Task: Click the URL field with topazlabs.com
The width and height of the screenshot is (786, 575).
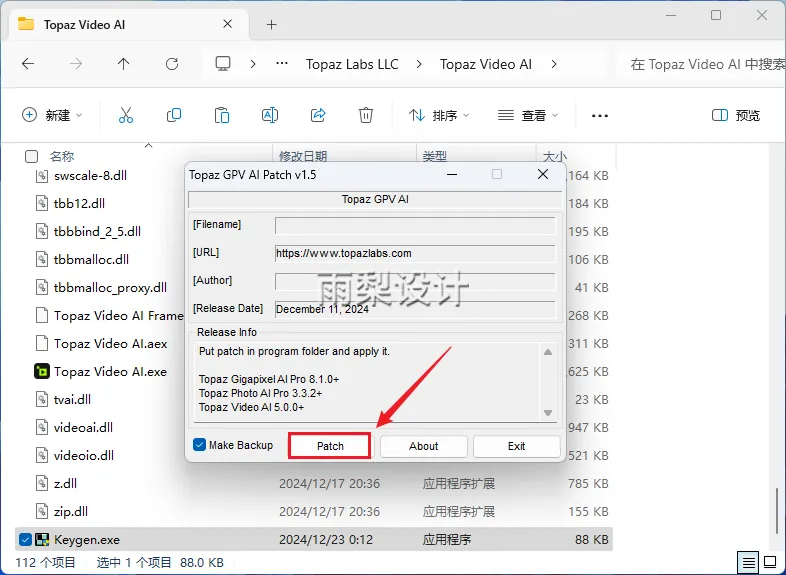Action: [x=415, y=253]
